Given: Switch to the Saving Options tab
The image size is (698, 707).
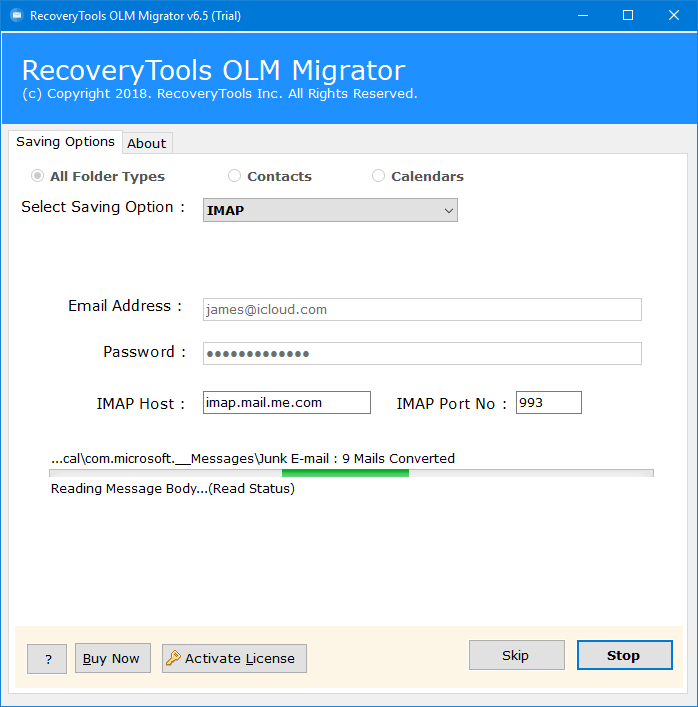Looking at the screenshot, I should pos(65,142).
